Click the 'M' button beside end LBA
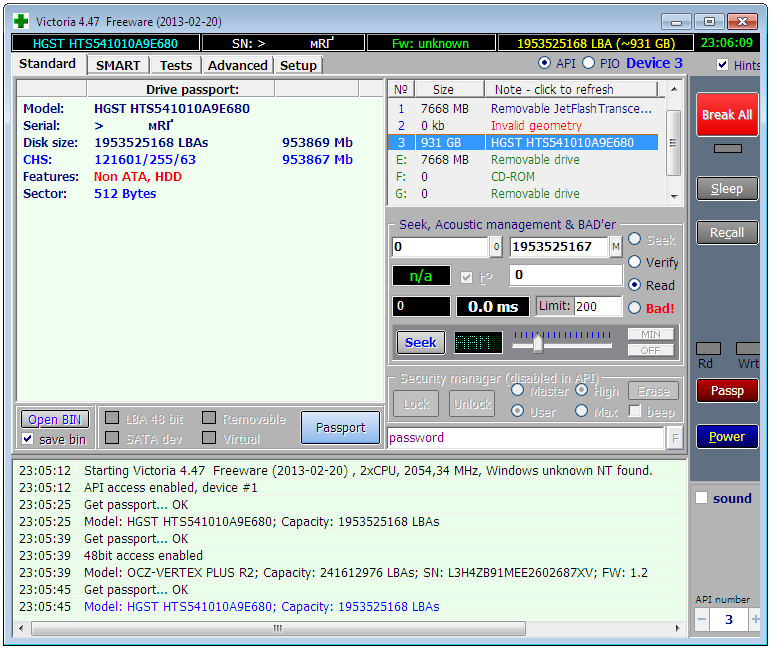The height and width of the screenshot is (648, 772). 615,247
